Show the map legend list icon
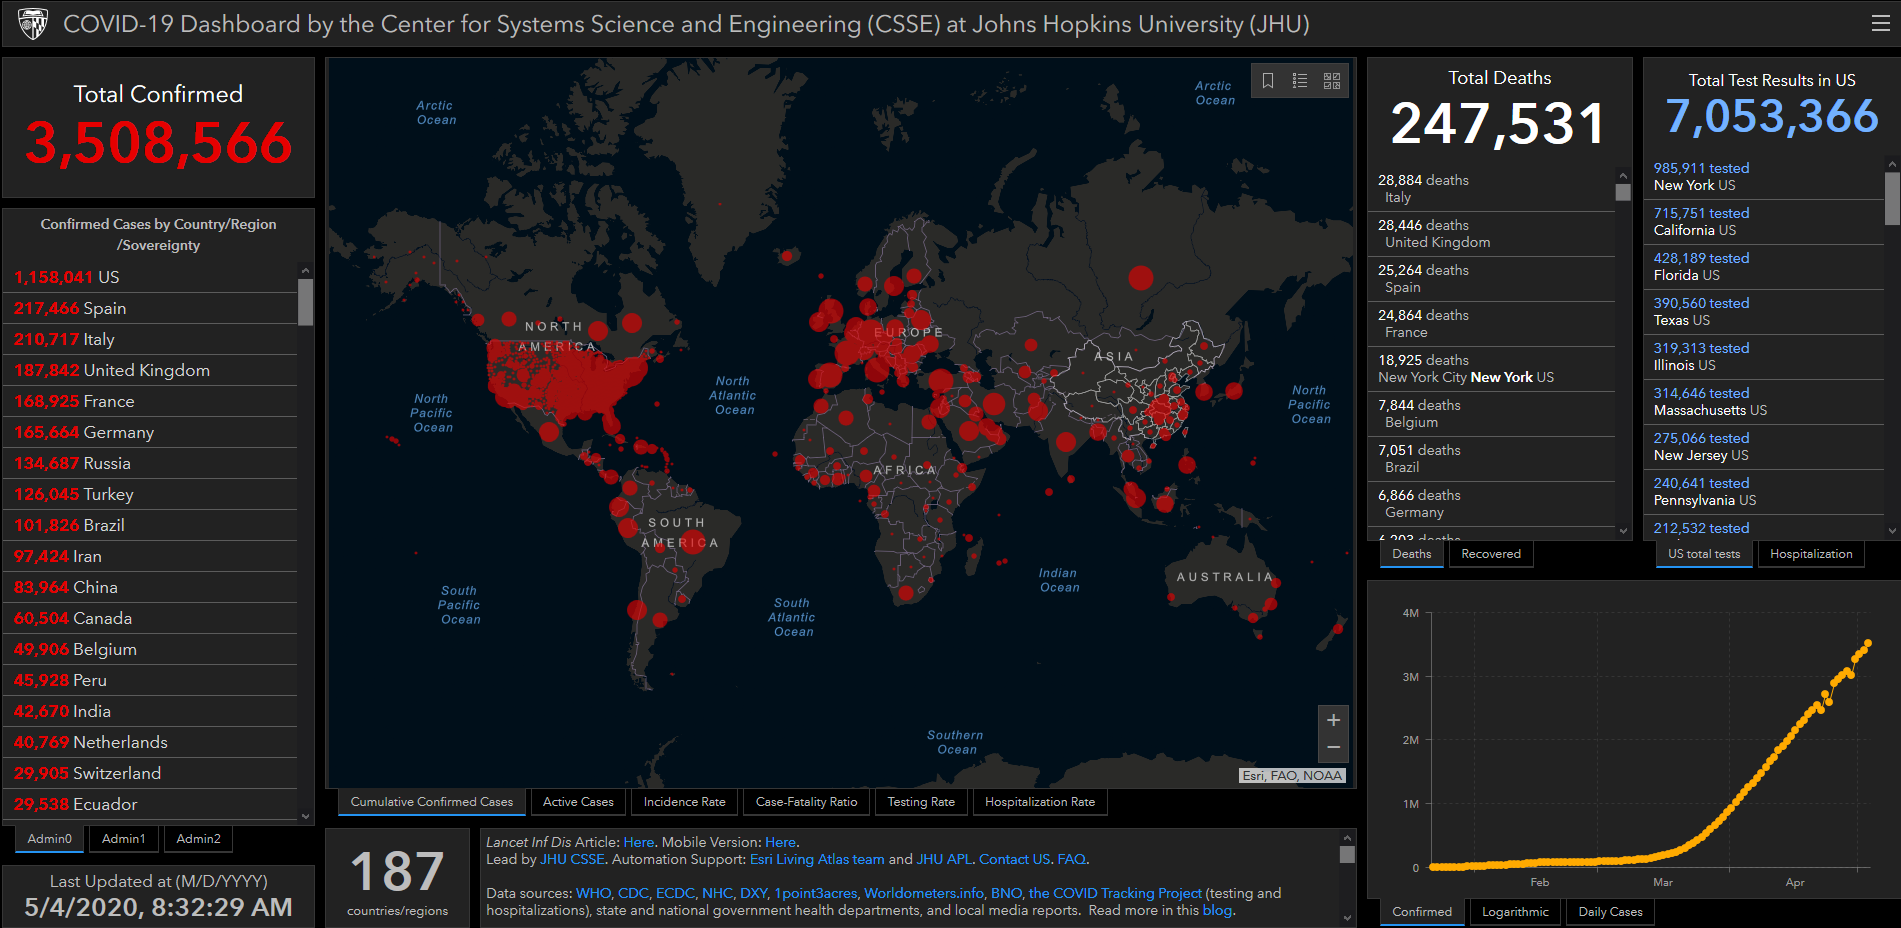Image resolution: width=1901 pixels, height=928 pixels. click(x=1300, y=81)
